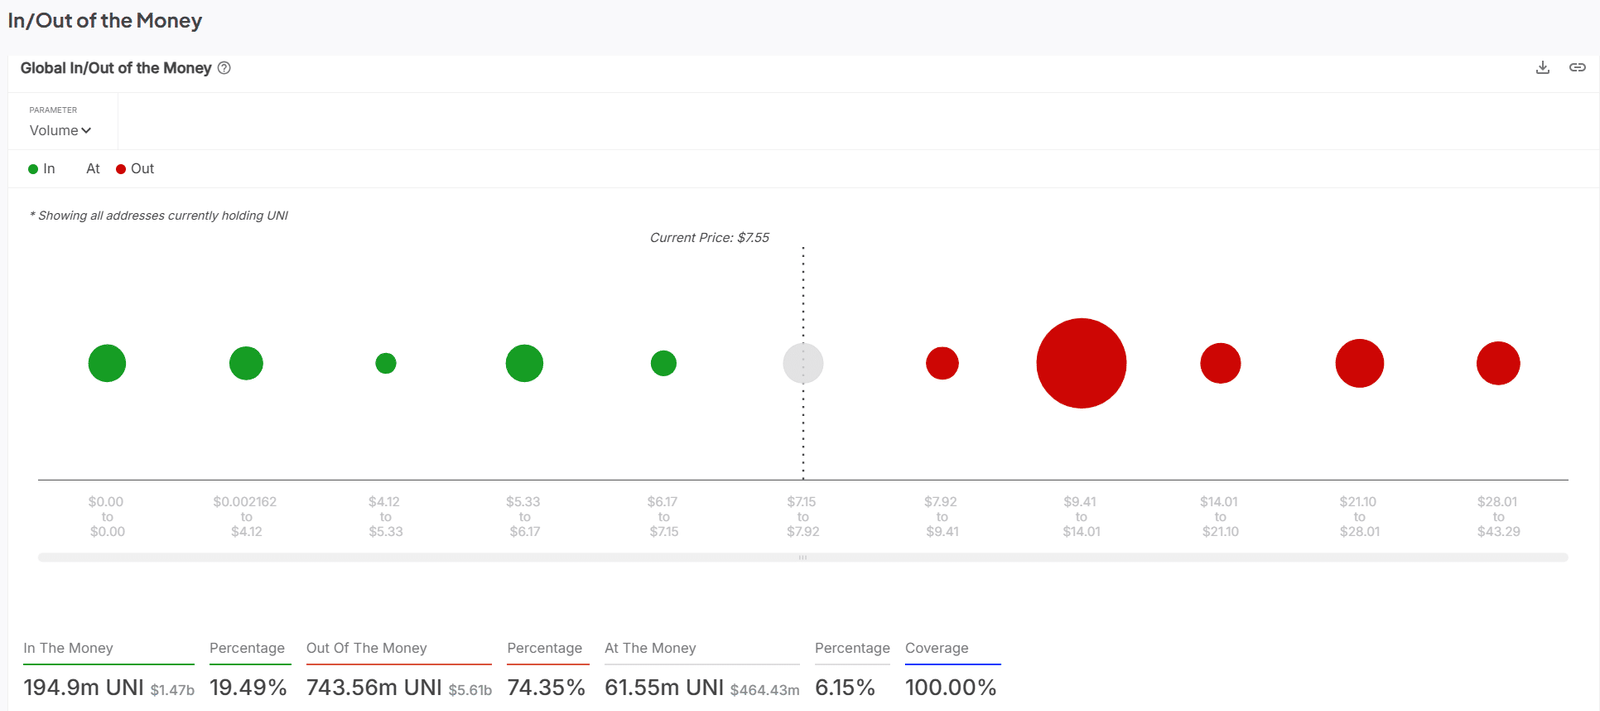Click the horizontal chart scrollbar handle
Screen dimensions: 1600x711
click(803, 557)
